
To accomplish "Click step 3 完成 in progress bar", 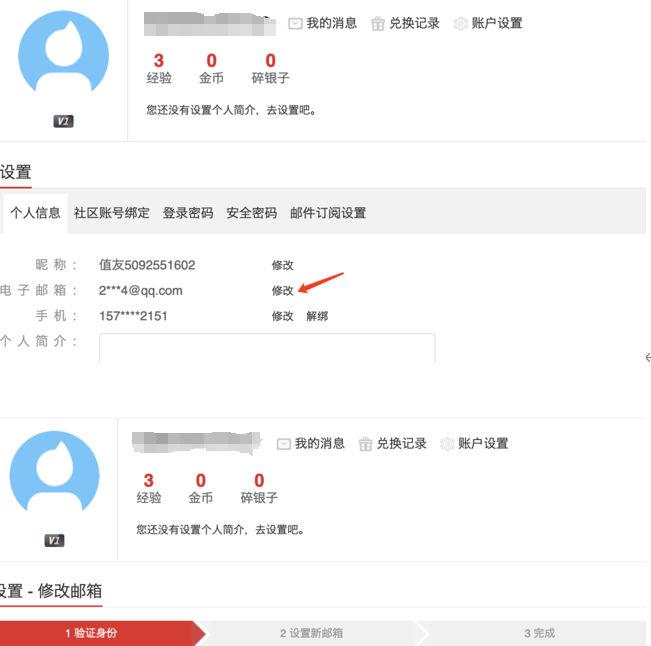I will click(539, 633).
